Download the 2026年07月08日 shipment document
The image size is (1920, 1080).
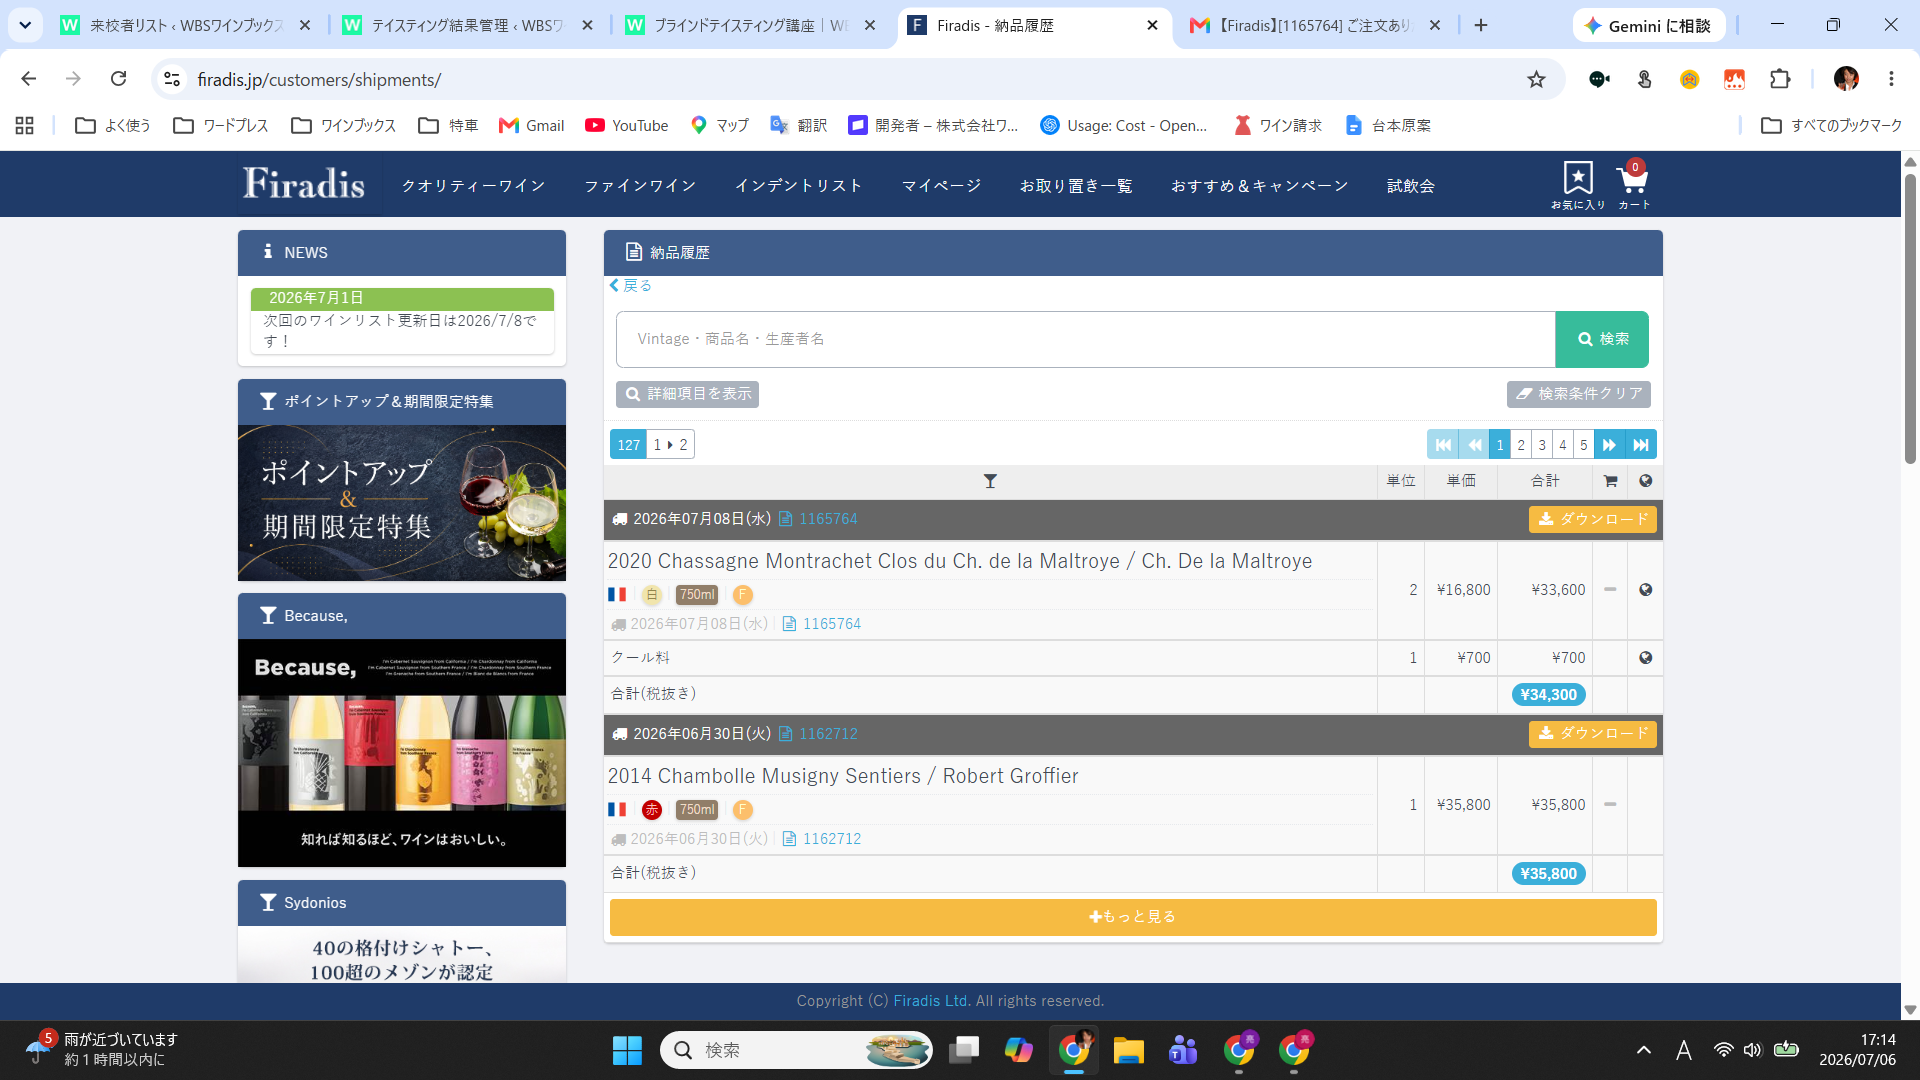point(1592,519)
